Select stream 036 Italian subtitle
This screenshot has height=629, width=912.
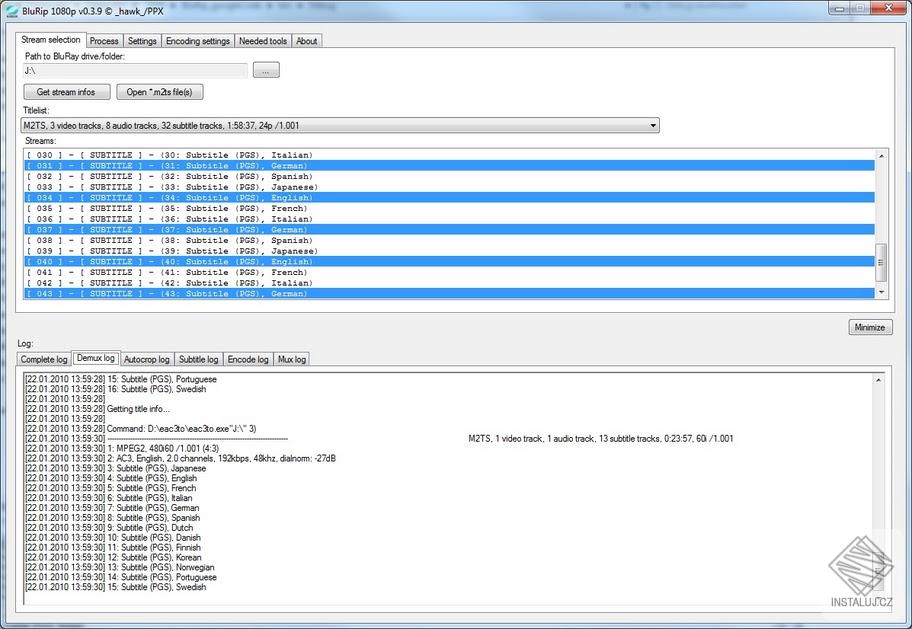point(448,219)
